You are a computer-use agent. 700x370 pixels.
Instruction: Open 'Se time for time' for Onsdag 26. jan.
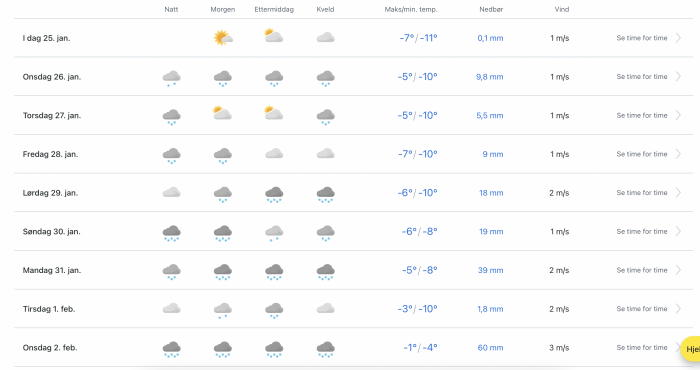tap(642, 77)
